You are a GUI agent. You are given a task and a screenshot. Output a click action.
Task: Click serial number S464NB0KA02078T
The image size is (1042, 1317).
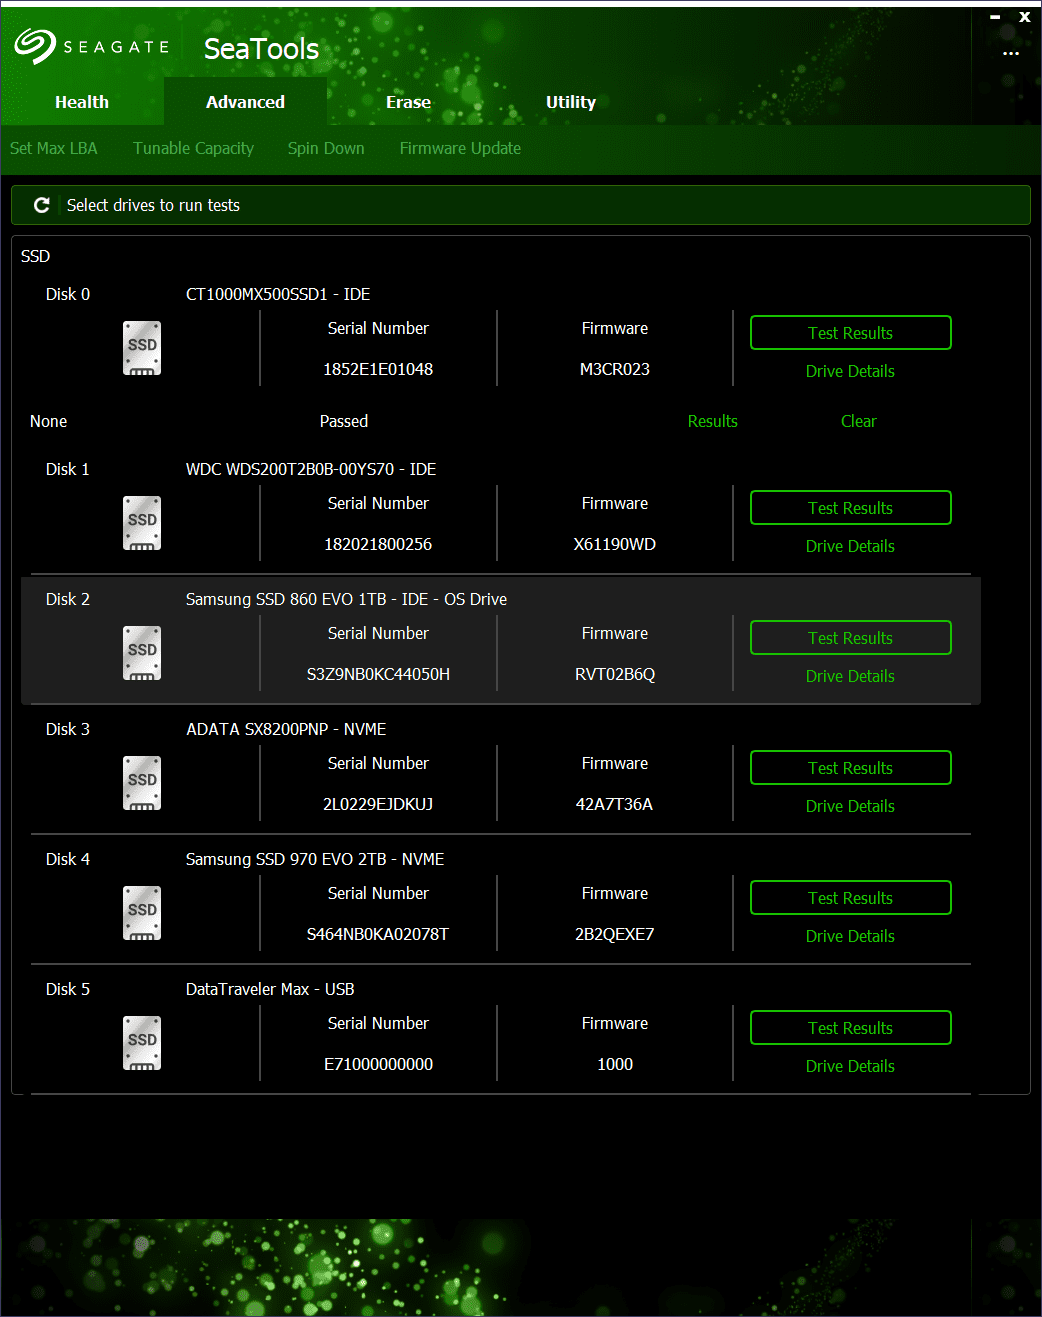pos(378,934)
